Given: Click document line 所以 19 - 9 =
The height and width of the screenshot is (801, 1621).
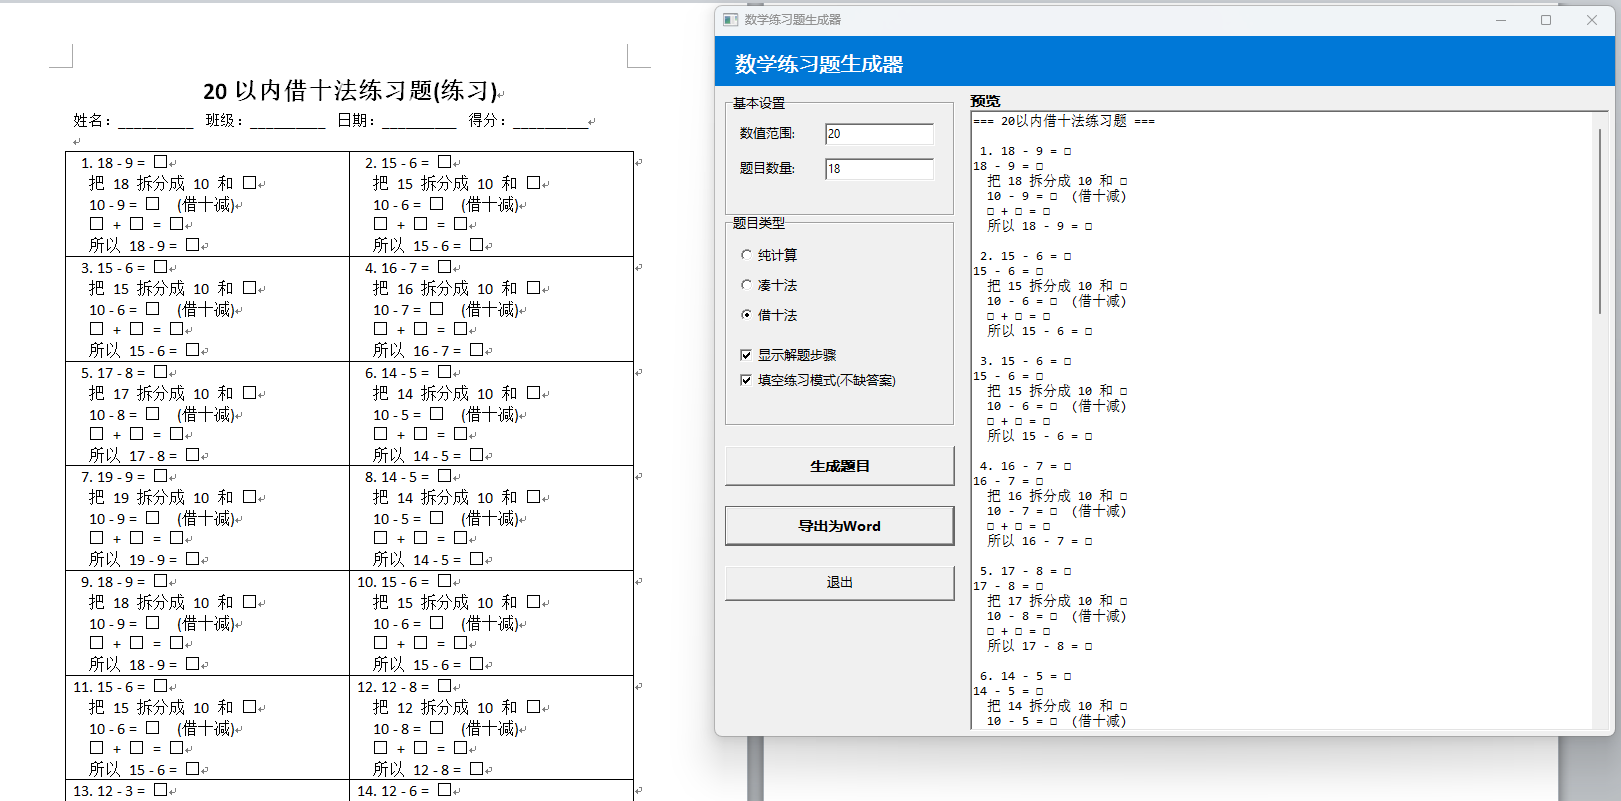Looking at the screenshot, I should 144,560.
